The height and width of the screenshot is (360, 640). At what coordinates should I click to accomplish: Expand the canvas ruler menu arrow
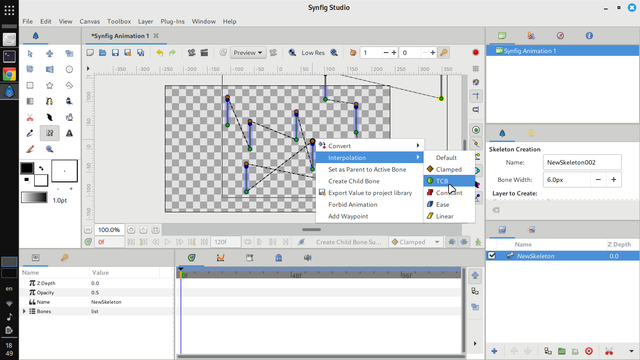(x=88, y=69)
